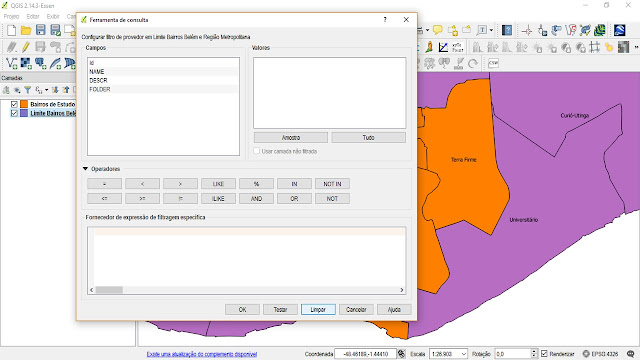Click the dark blue satellite-dish plugin icon
640x360 pixels.
[620, 30]
